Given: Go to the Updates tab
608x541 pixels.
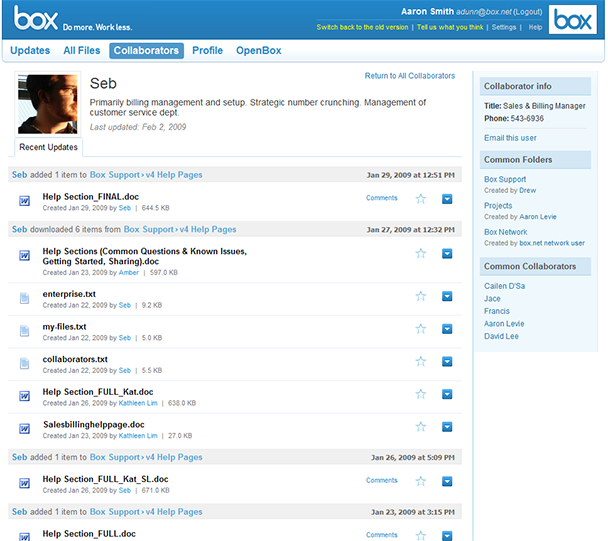Looking at the screenshot, I should coord(30,50).
